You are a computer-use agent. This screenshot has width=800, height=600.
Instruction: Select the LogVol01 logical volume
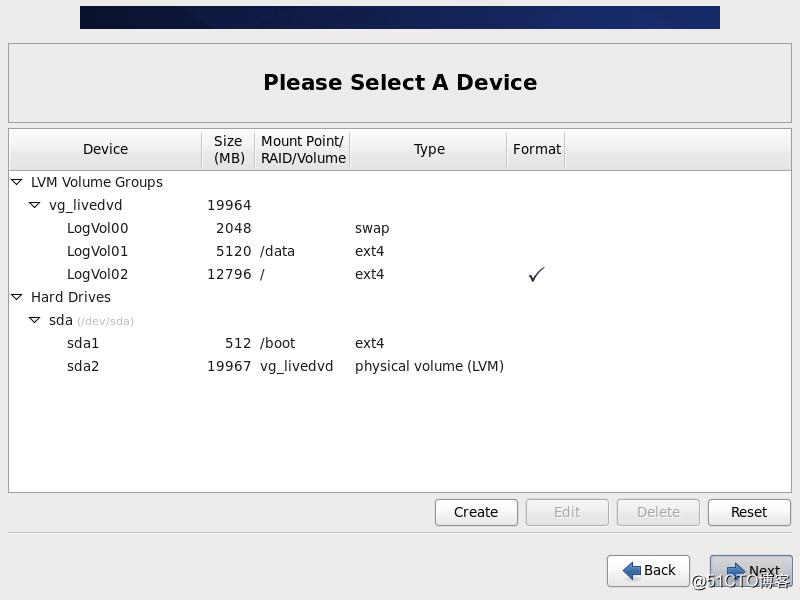pos(400,251)
